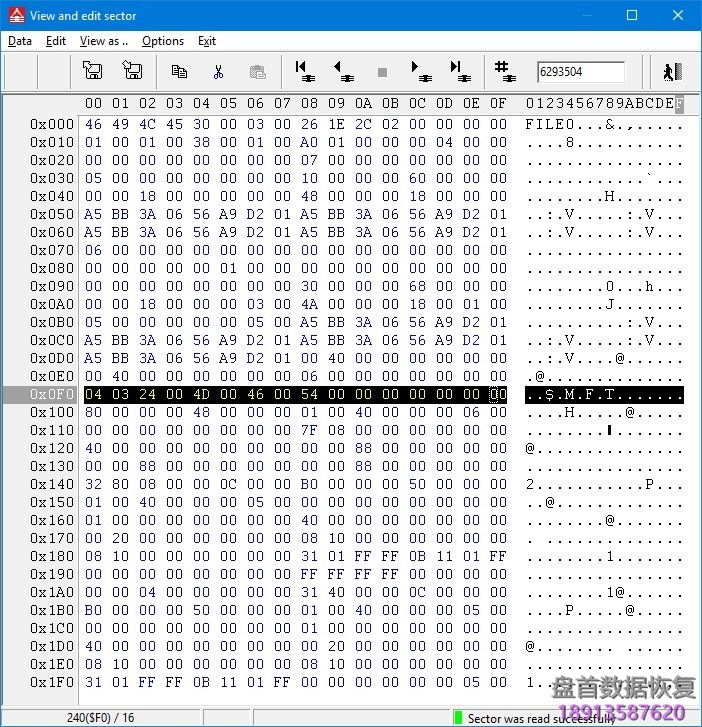This screenshot has height=727, width=702.
Task: Click ASCII character 2 in row 0x140
Action: coord(530,484)
